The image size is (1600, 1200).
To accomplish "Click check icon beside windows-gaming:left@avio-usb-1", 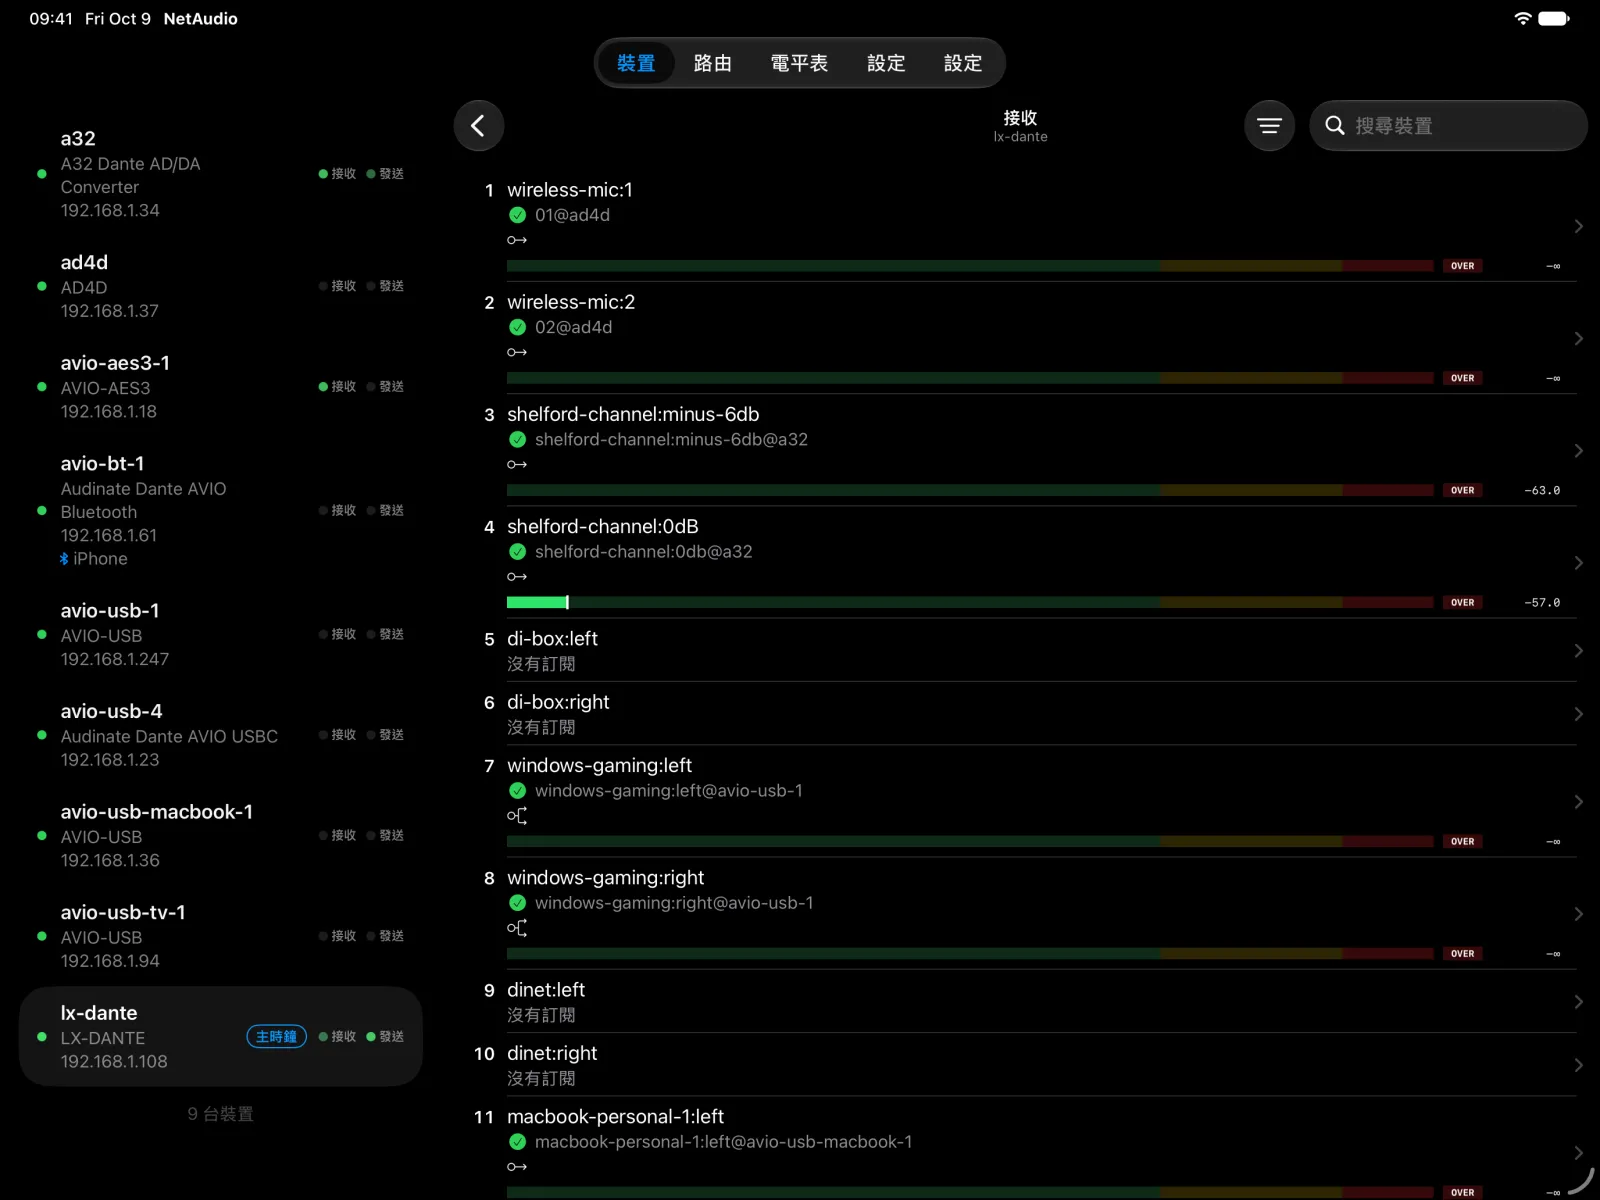I will (518, 790).
